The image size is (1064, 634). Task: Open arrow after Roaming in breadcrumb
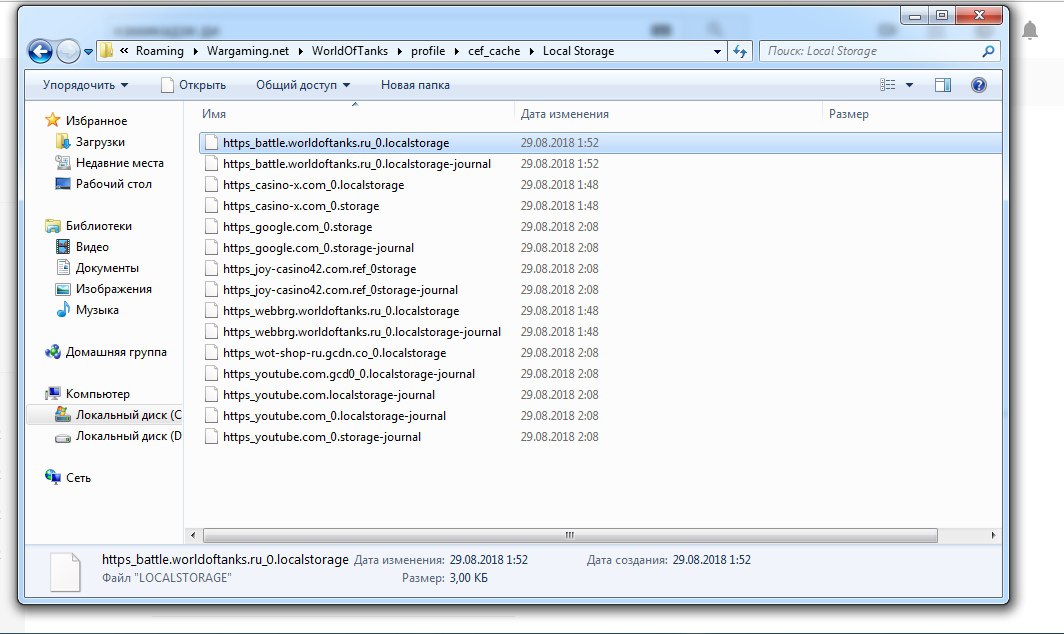[x=195, y=51]
